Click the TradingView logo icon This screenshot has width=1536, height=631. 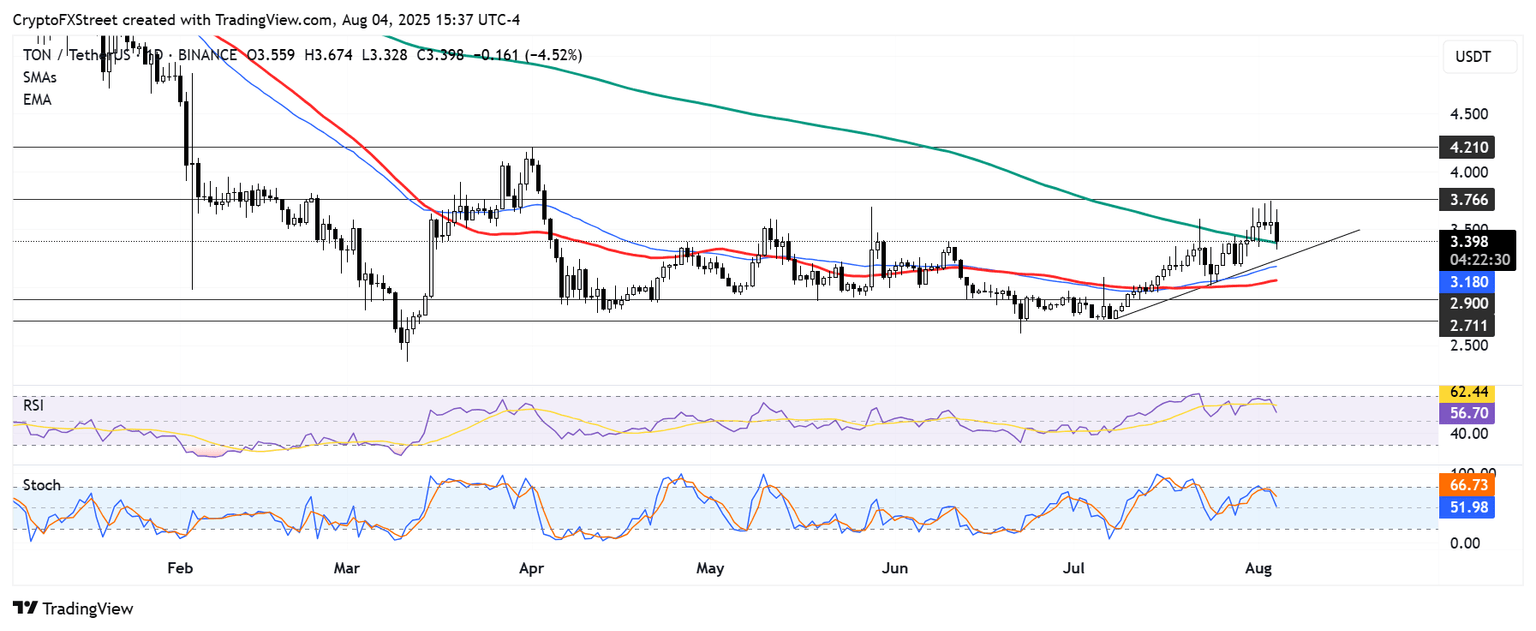tap(25, 608)
